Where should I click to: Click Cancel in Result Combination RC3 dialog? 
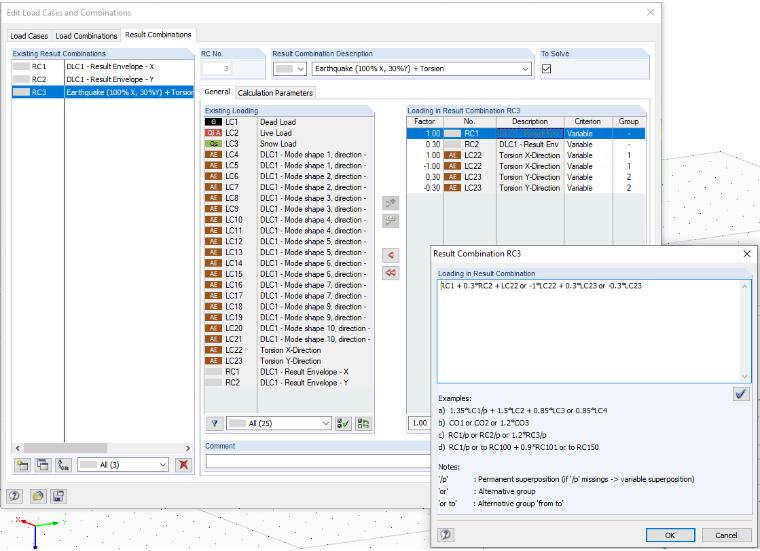tap(726, 535)
